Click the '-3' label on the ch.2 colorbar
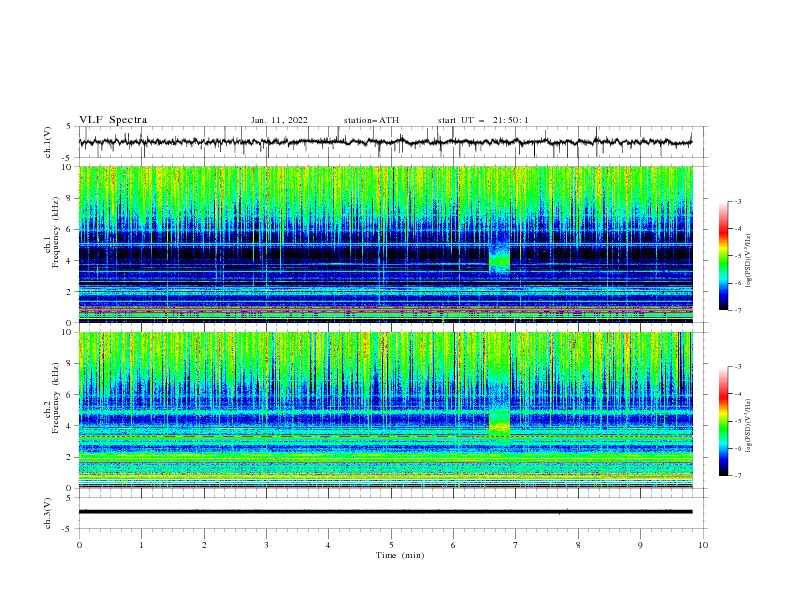Image resolution: width=792 pixels, height=612 pixels. (x=738, y=367)
